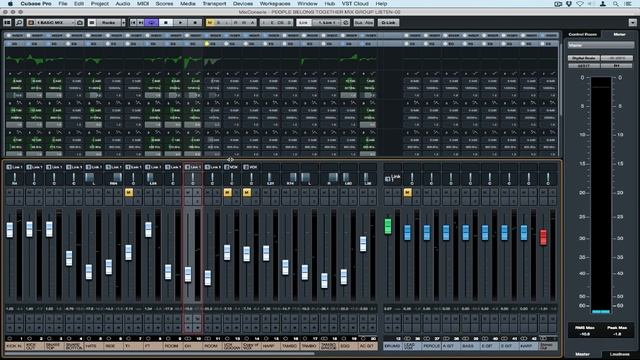This screenshot has height=360, width=640.
Task: Open the File menu
Action: pos(62,4)
